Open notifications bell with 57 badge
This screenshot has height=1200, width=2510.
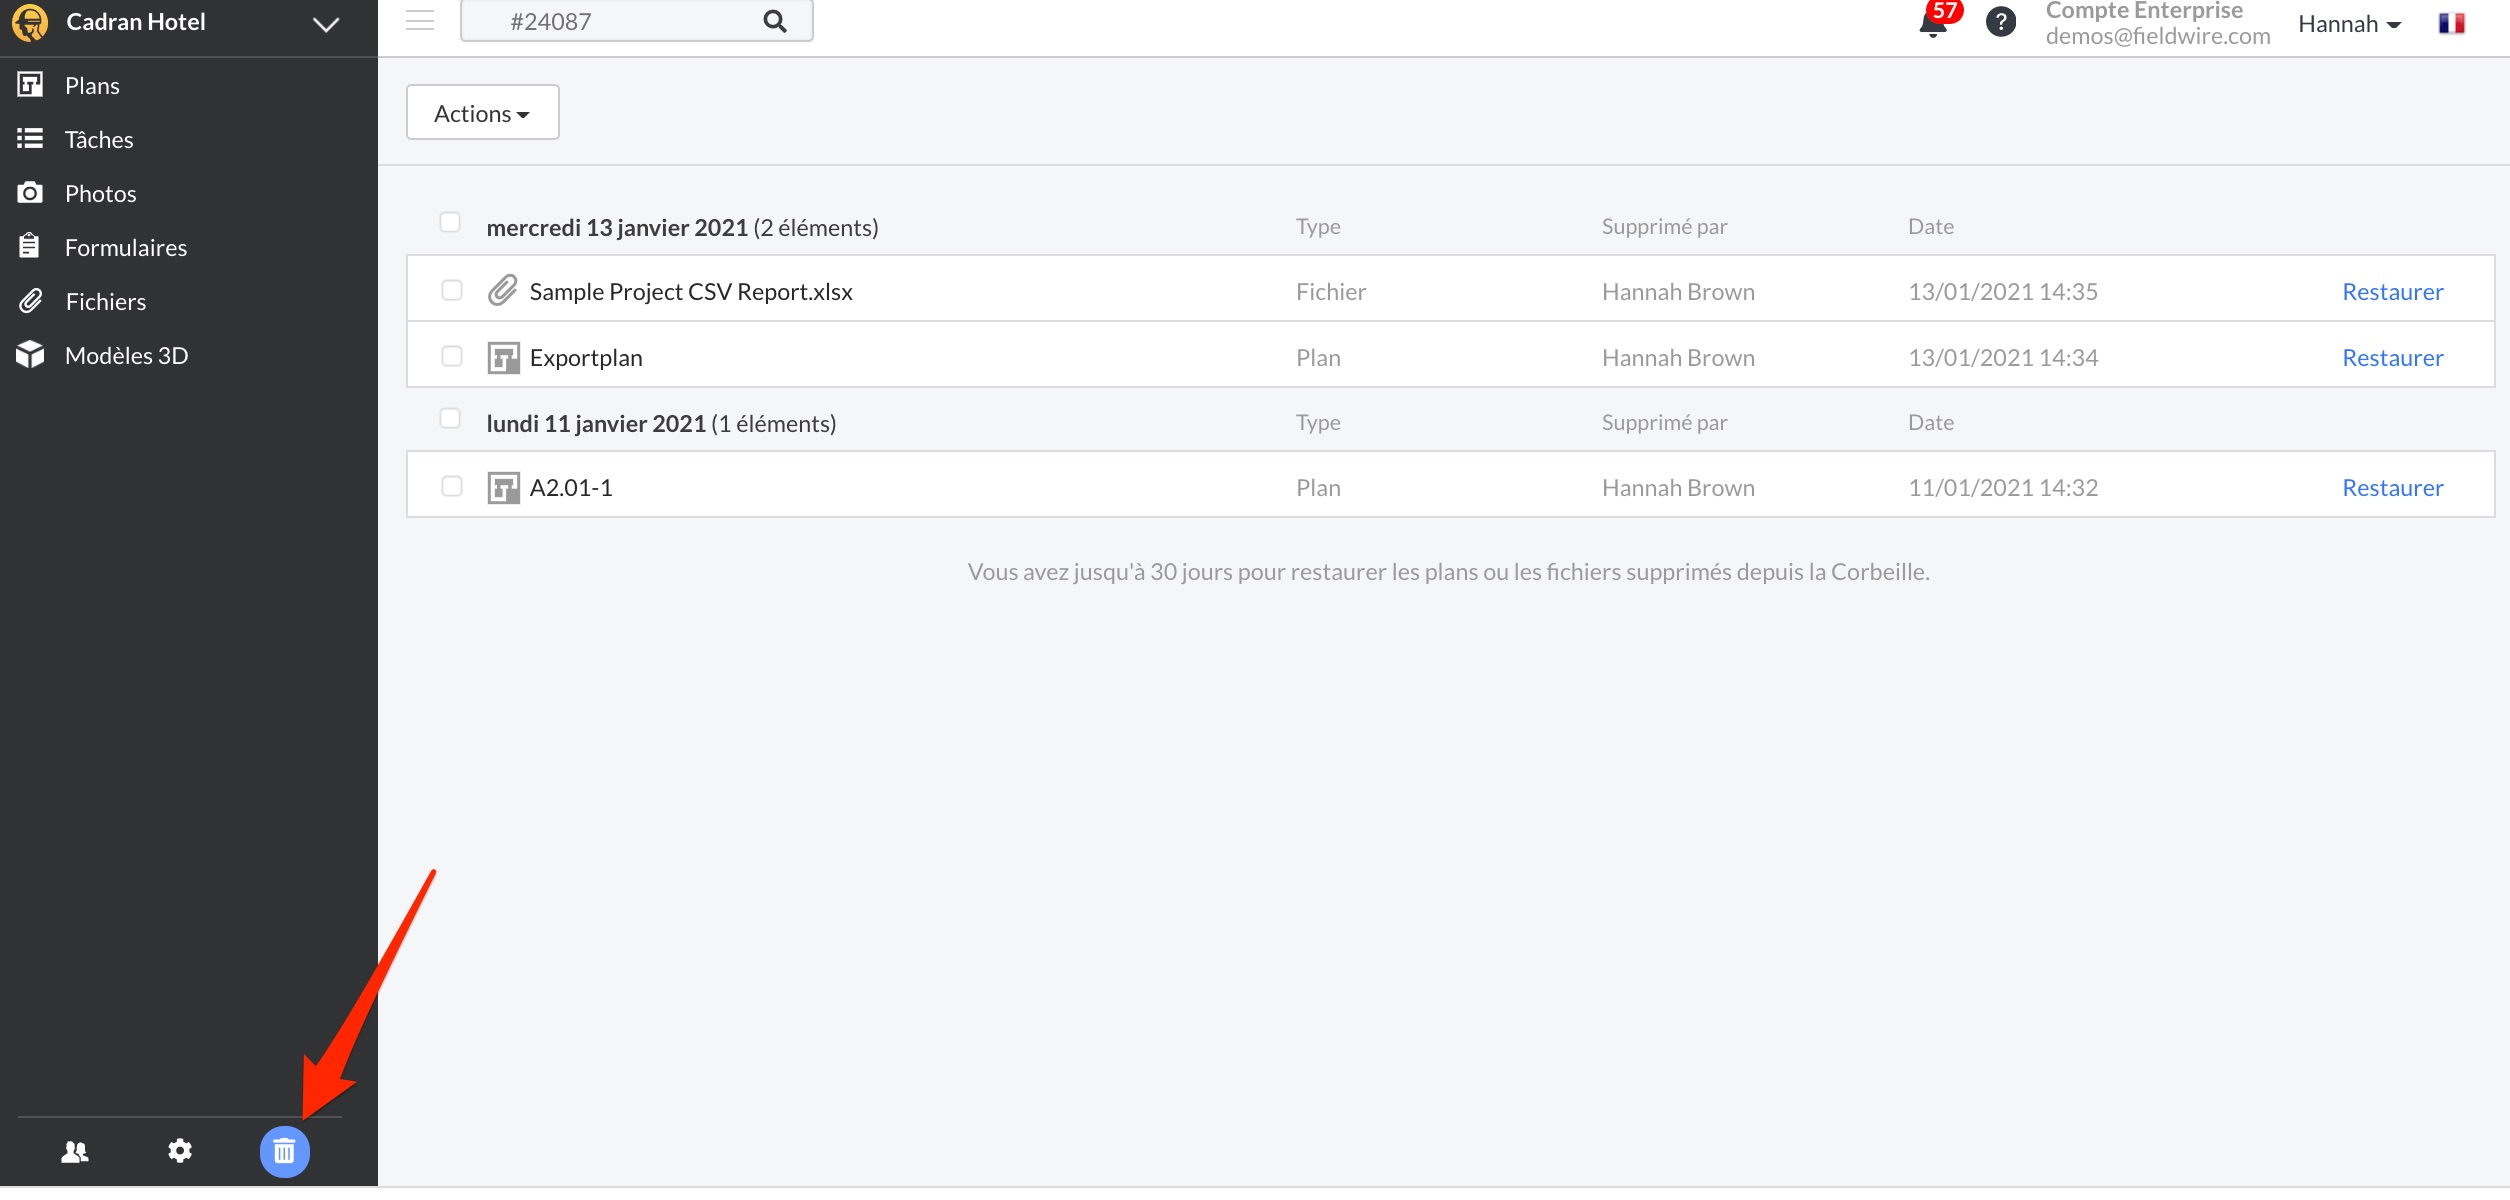click(x=1935, y=22)
